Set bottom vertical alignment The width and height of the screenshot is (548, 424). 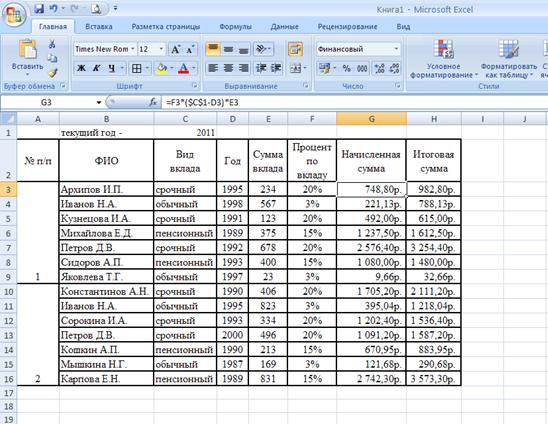click(243, 49)
